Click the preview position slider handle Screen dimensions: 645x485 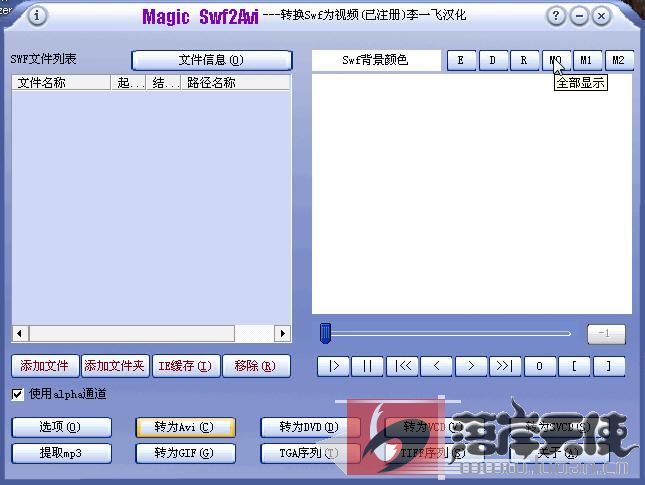pos(325,333)
